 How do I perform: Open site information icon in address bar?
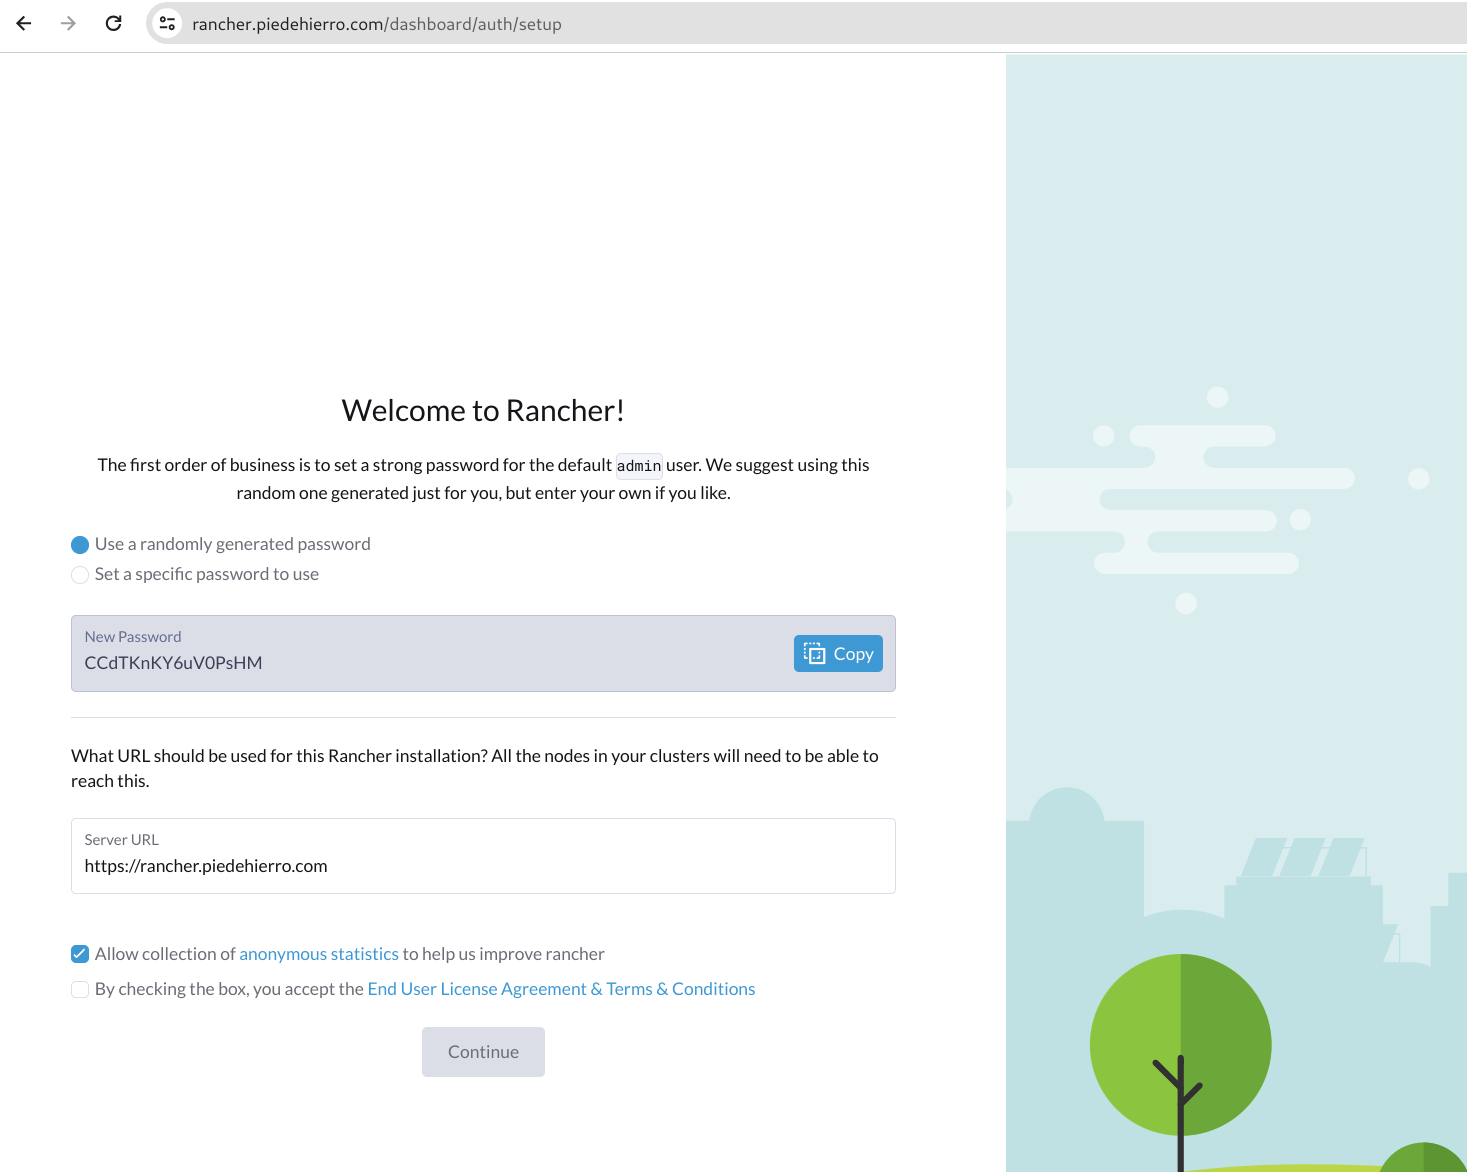[x=167, y=23]
